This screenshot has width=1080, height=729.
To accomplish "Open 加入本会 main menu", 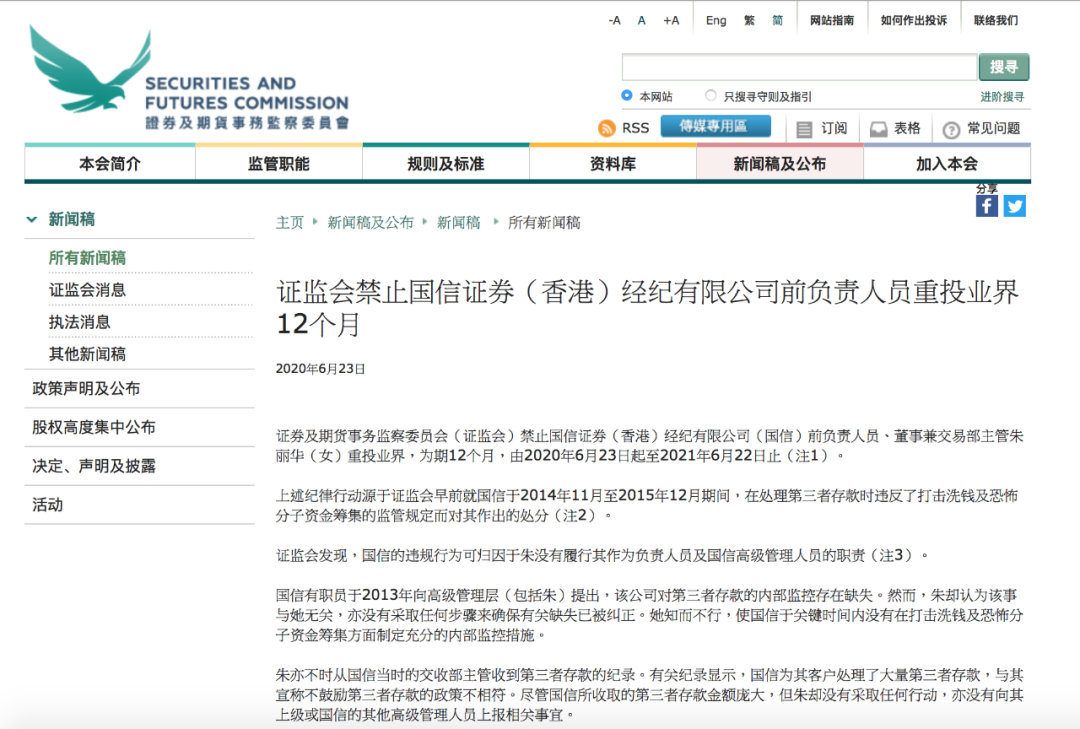I will click(947, 164).
